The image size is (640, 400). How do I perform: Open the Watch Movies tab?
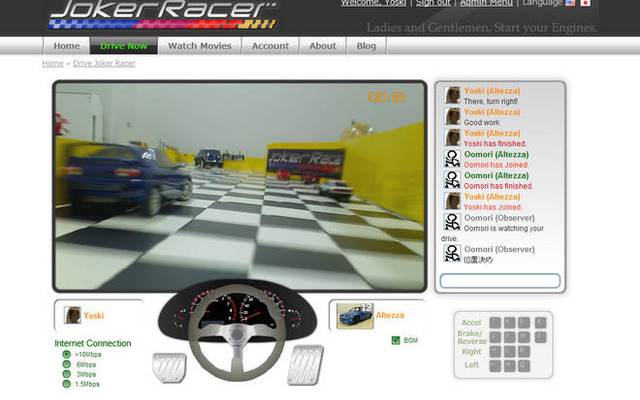click(x=200, y=46)
